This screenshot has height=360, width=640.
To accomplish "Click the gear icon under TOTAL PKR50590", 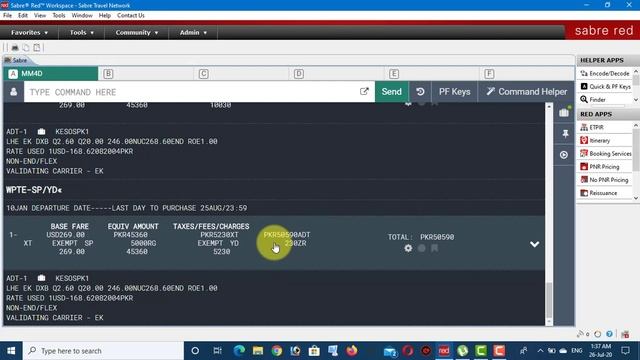I will [x=408, y=248].
